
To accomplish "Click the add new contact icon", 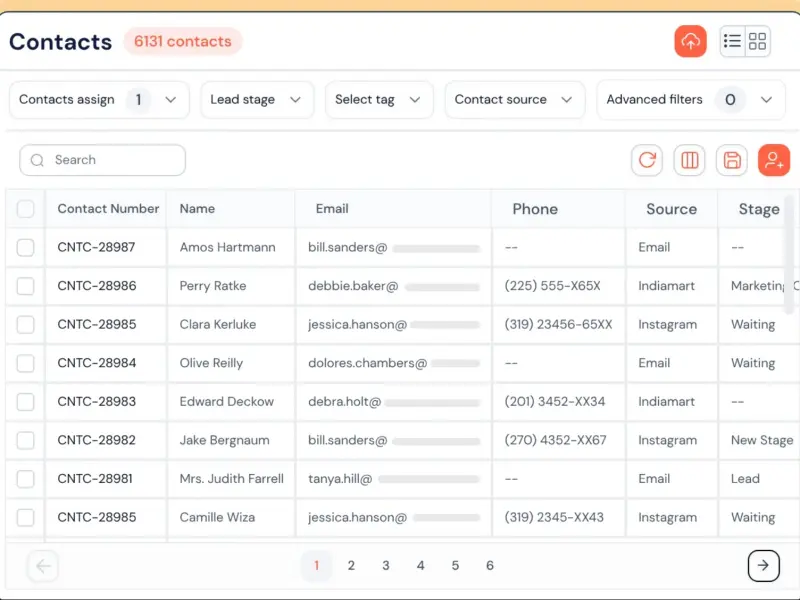I will pos(774,160).
